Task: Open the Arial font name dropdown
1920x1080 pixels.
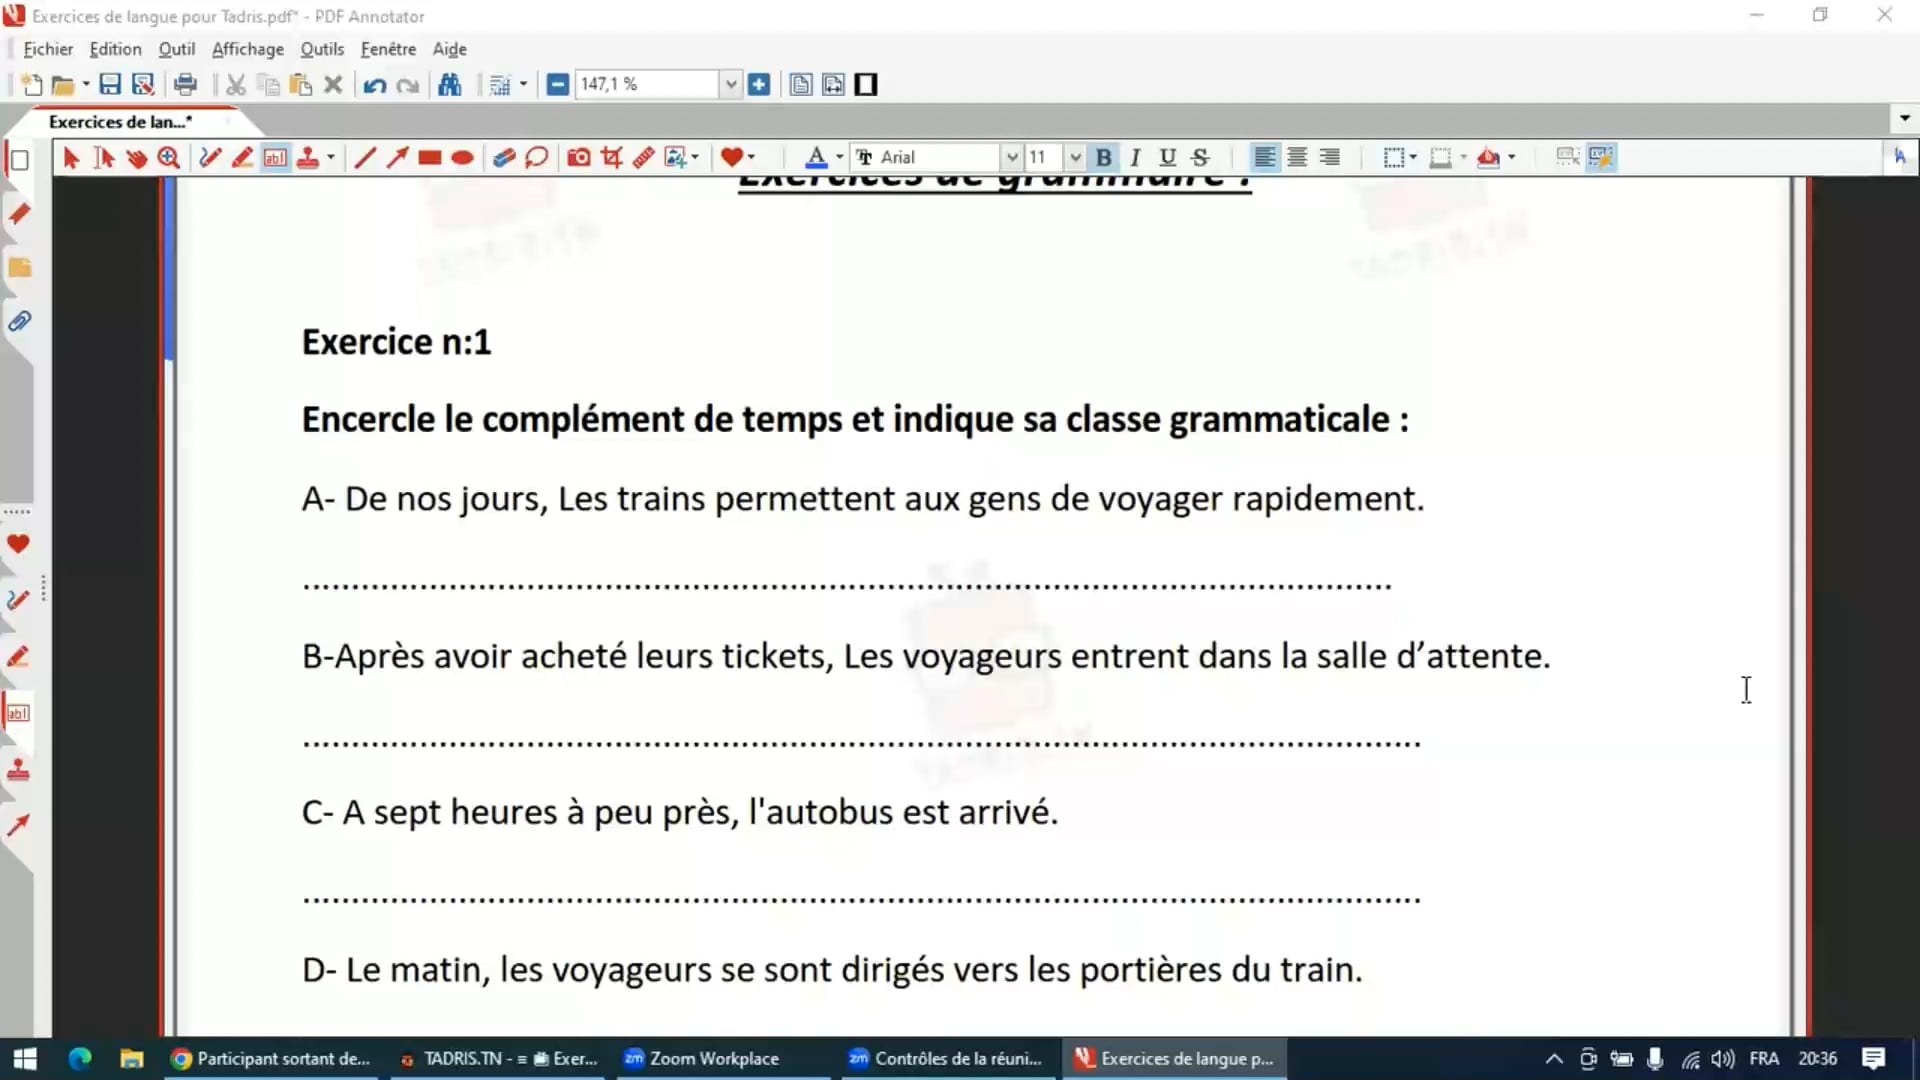Action: [1011, 157]
